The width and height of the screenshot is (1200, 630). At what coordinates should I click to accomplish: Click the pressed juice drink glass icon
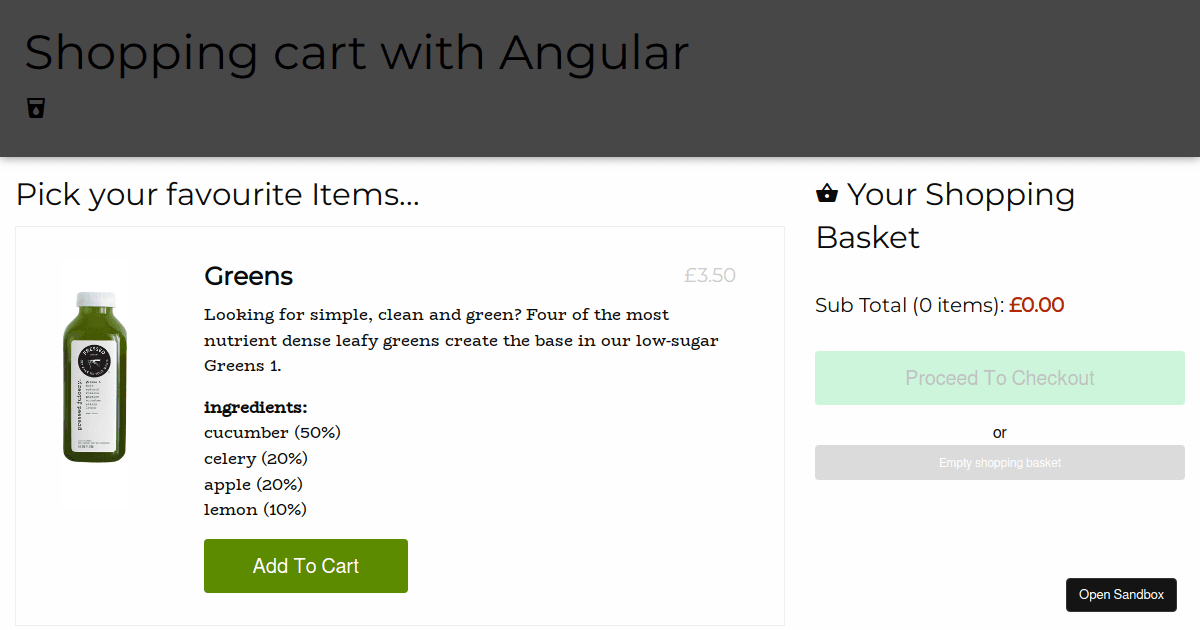[x=35, y=108]
